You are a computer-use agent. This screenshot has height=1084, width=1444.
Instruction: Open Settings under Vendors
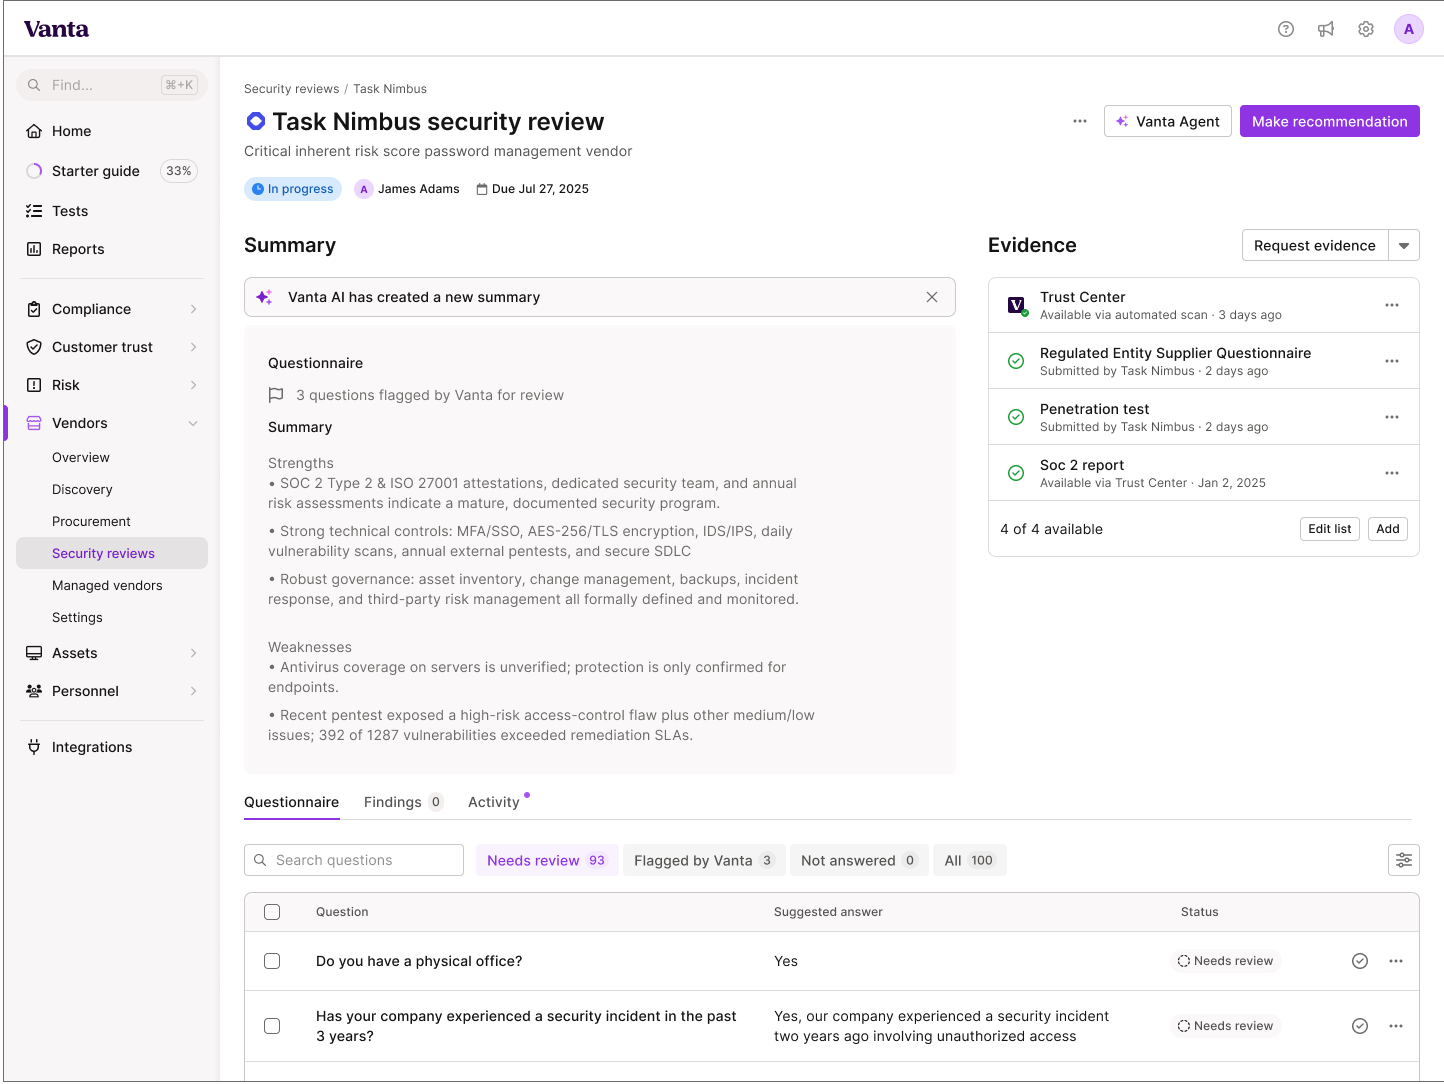pos(112,617)
